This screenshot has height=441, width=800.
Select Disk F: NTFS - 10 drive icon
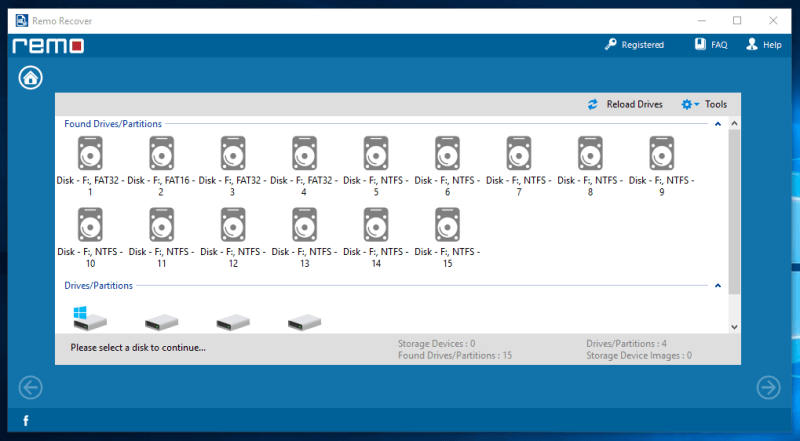pos(90,225)
